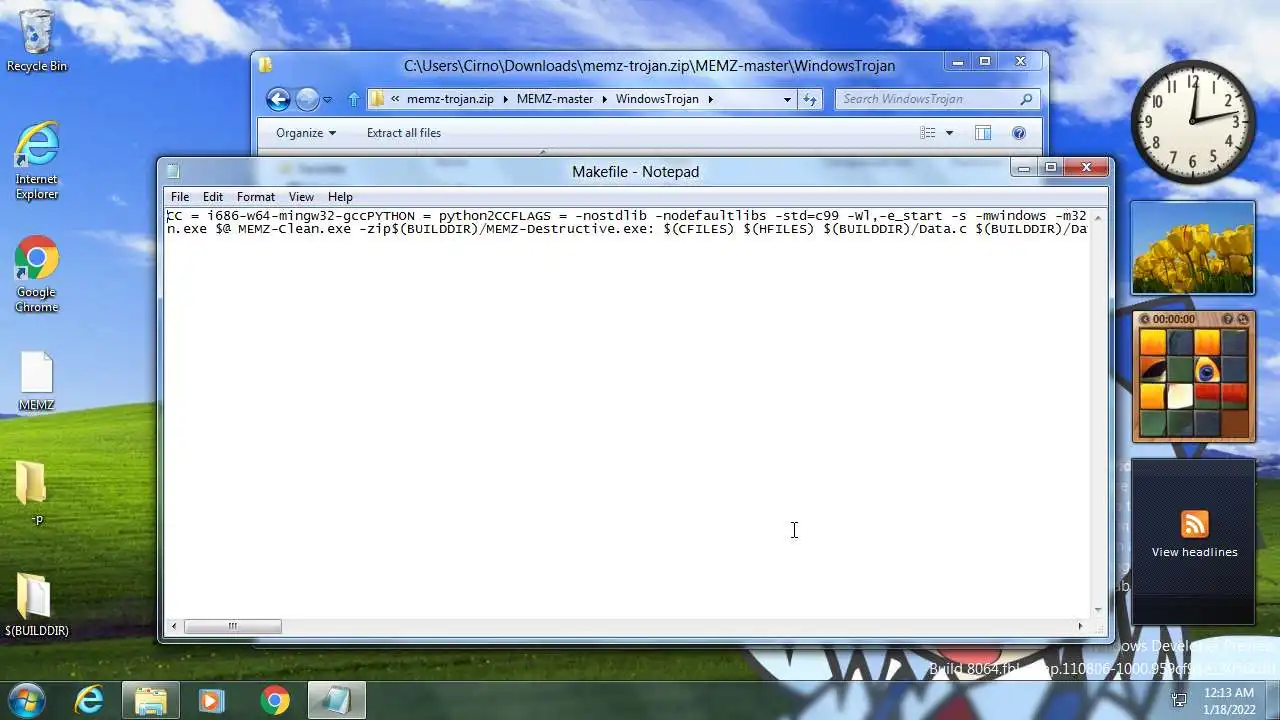
Task: Click the picture puzzle solve icon
Action: point(1243,319)
